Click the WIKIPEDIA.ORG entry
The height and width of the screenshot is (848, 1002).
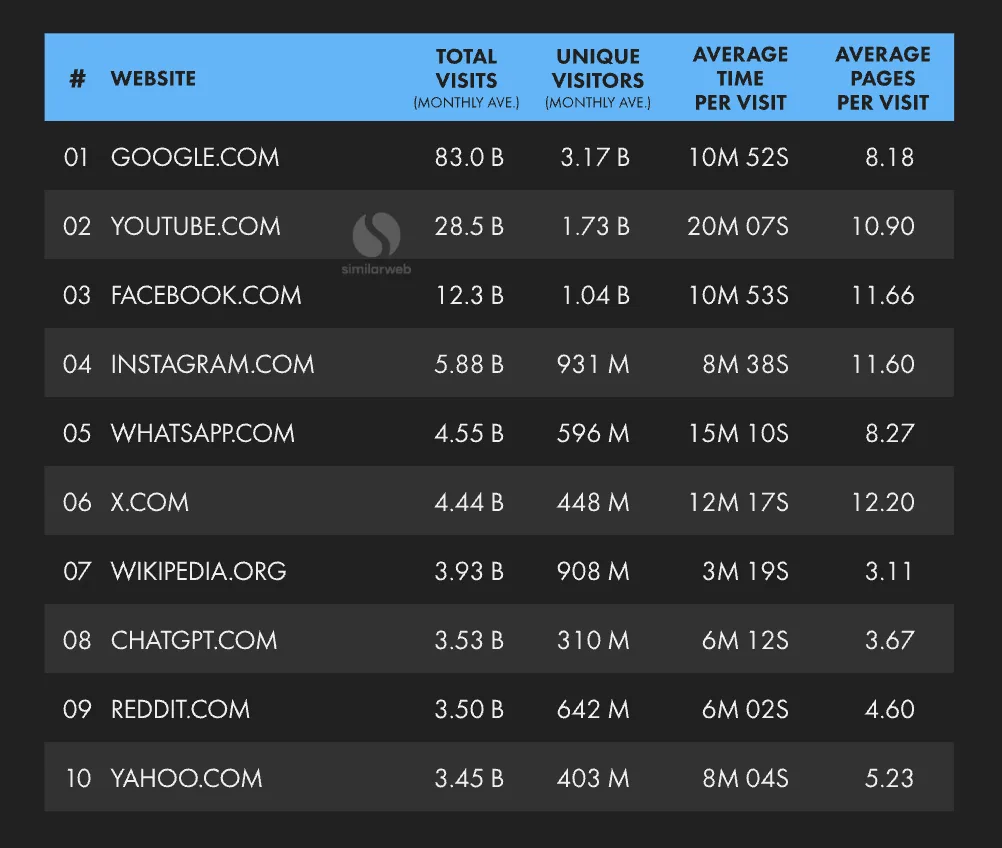(199, 571)
